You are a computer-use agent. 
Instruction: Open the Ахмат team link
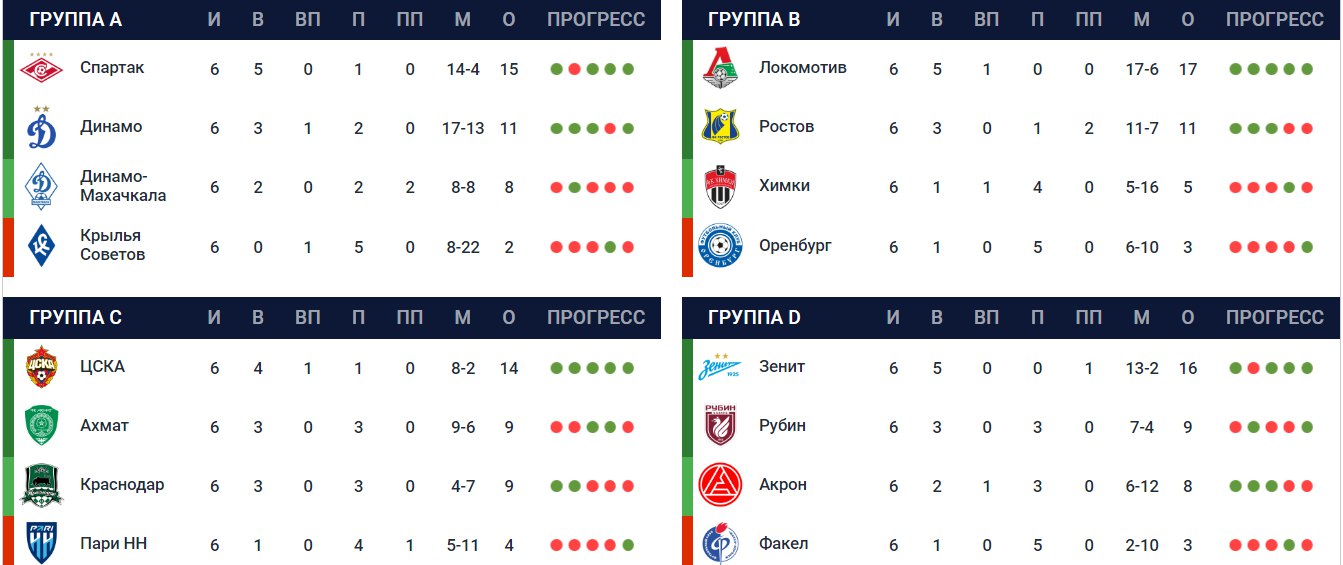pyautogui.click(x=104, y=426)
